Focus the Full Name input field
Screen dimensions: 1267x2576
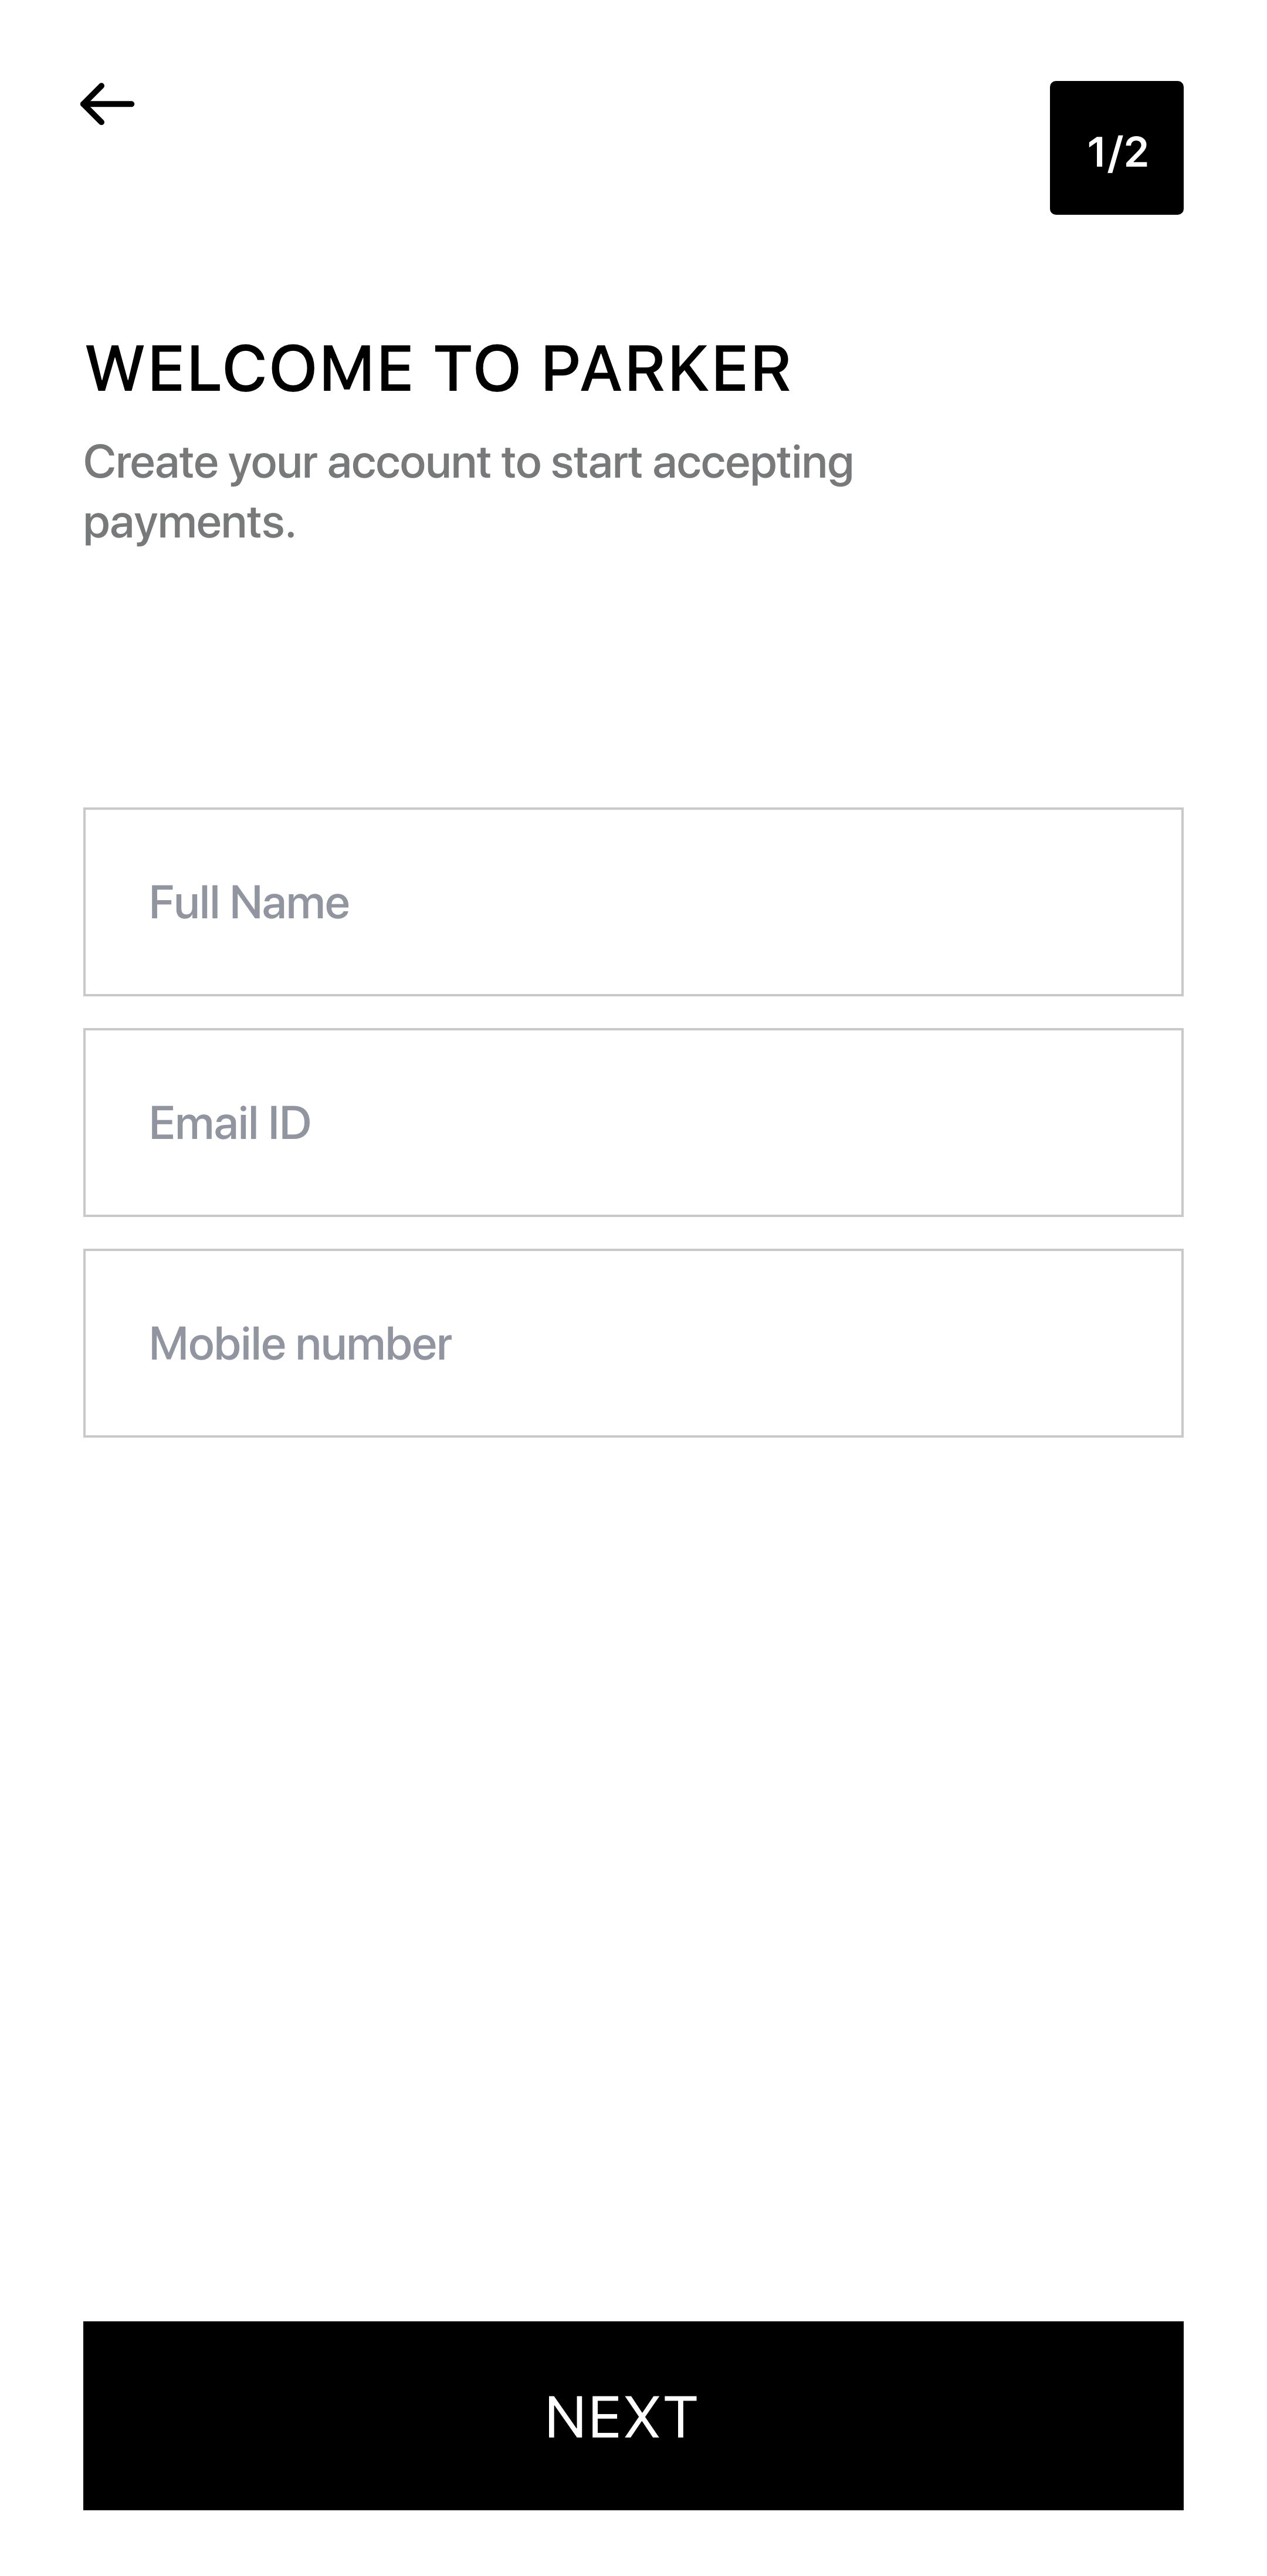(x=633, y=902)
